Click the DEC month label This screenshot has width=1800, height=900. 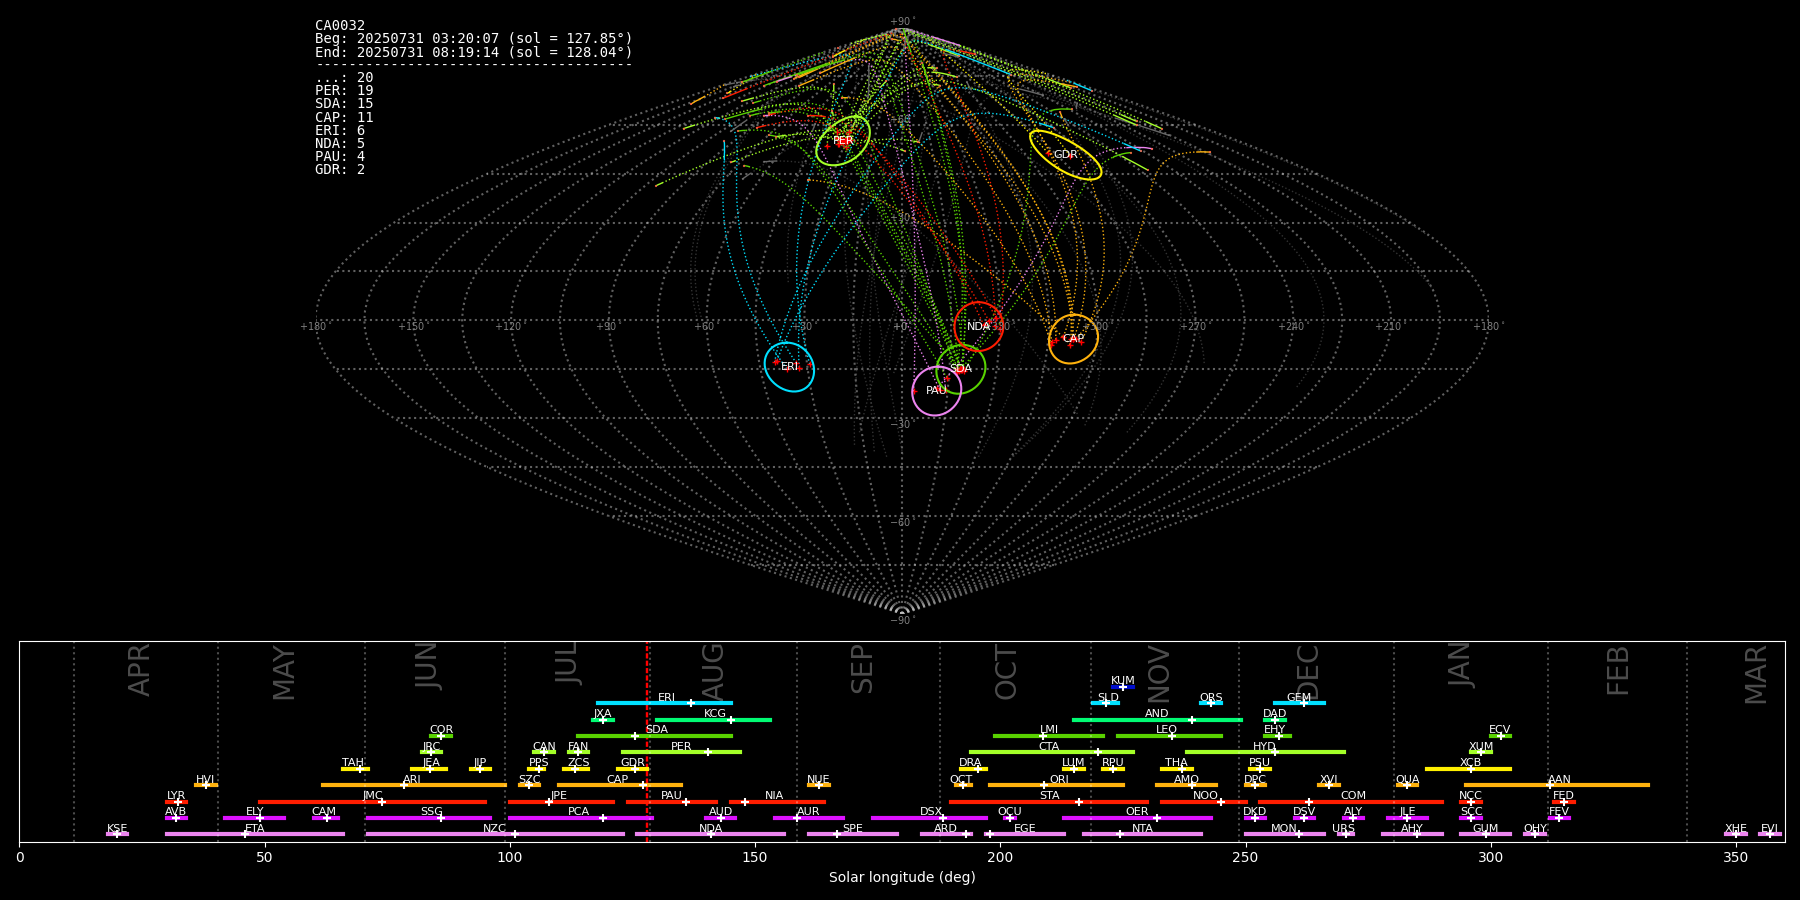(1308, 673)
